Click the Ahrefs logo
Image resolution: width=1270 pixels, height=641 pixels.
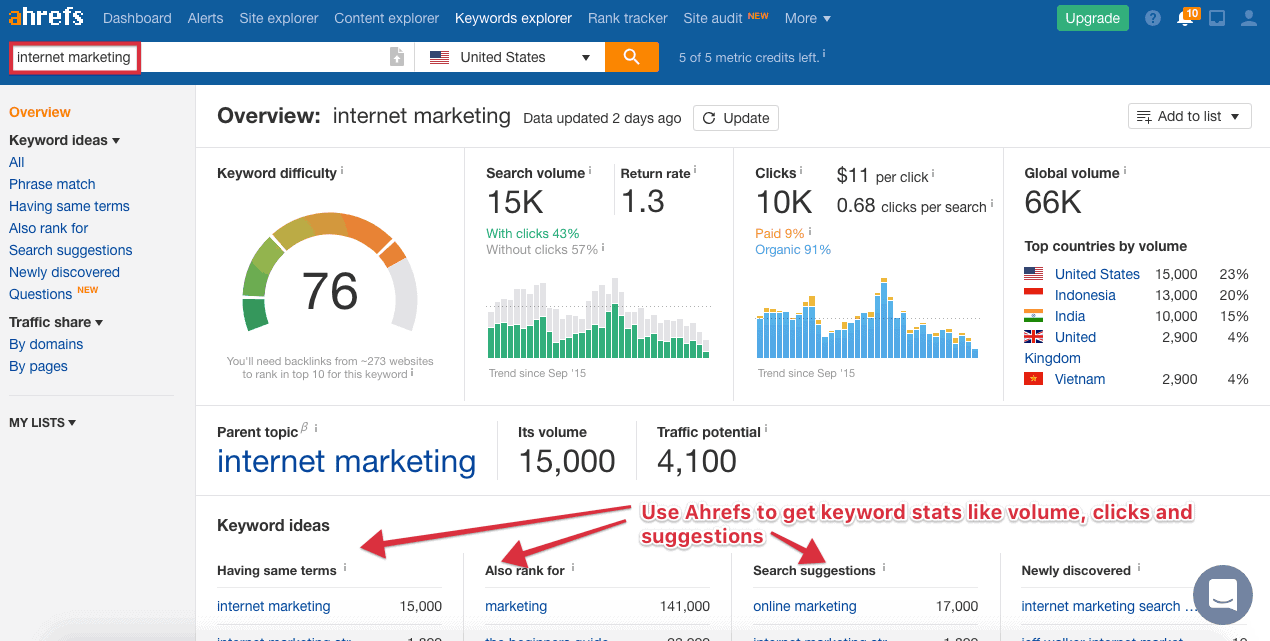pos(46,18)
